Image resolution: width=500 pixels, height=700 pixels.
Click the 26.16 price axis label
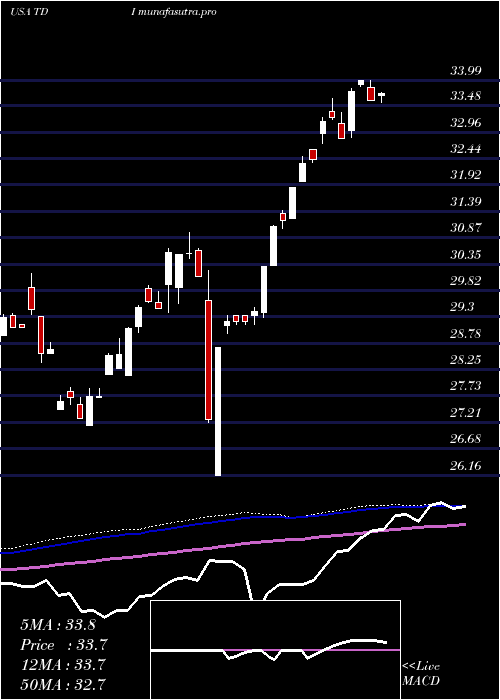tap(466, 466)
